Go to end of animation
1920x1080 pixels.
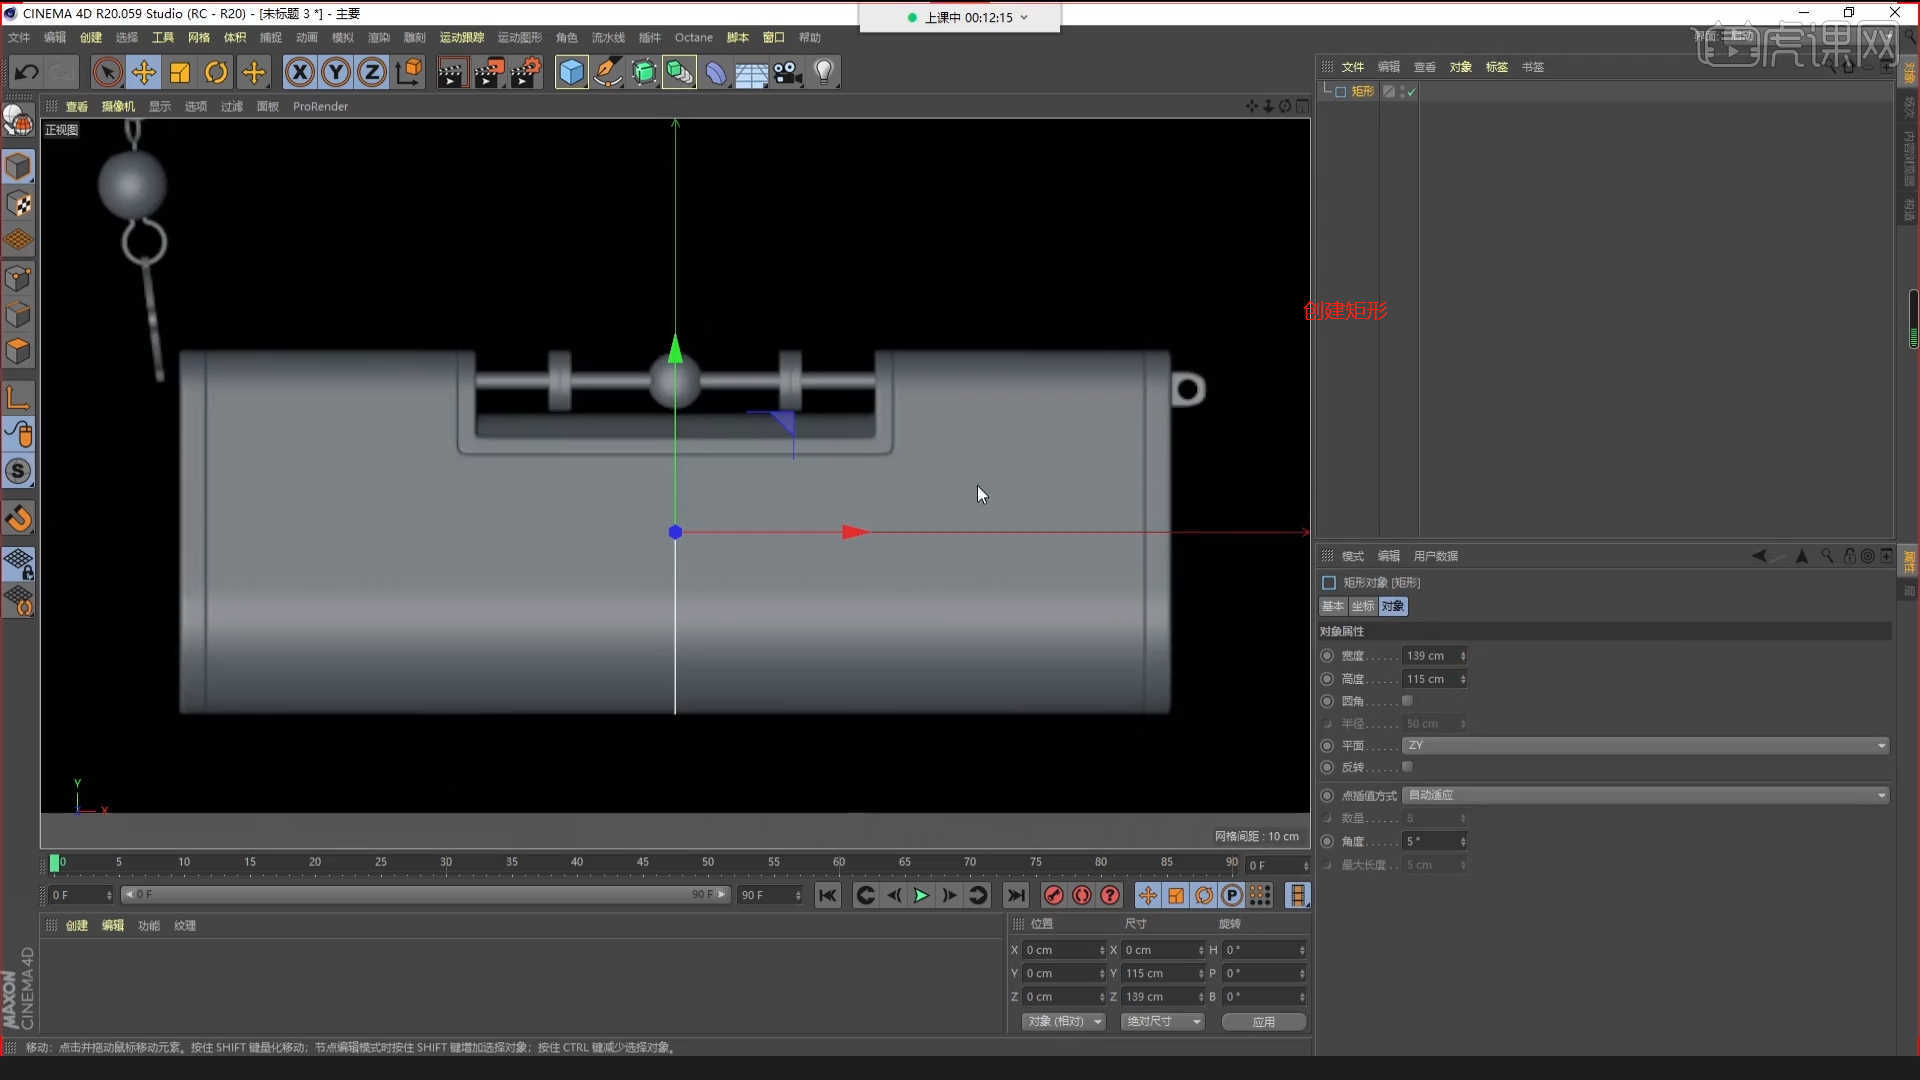(x=1016, y=895)
